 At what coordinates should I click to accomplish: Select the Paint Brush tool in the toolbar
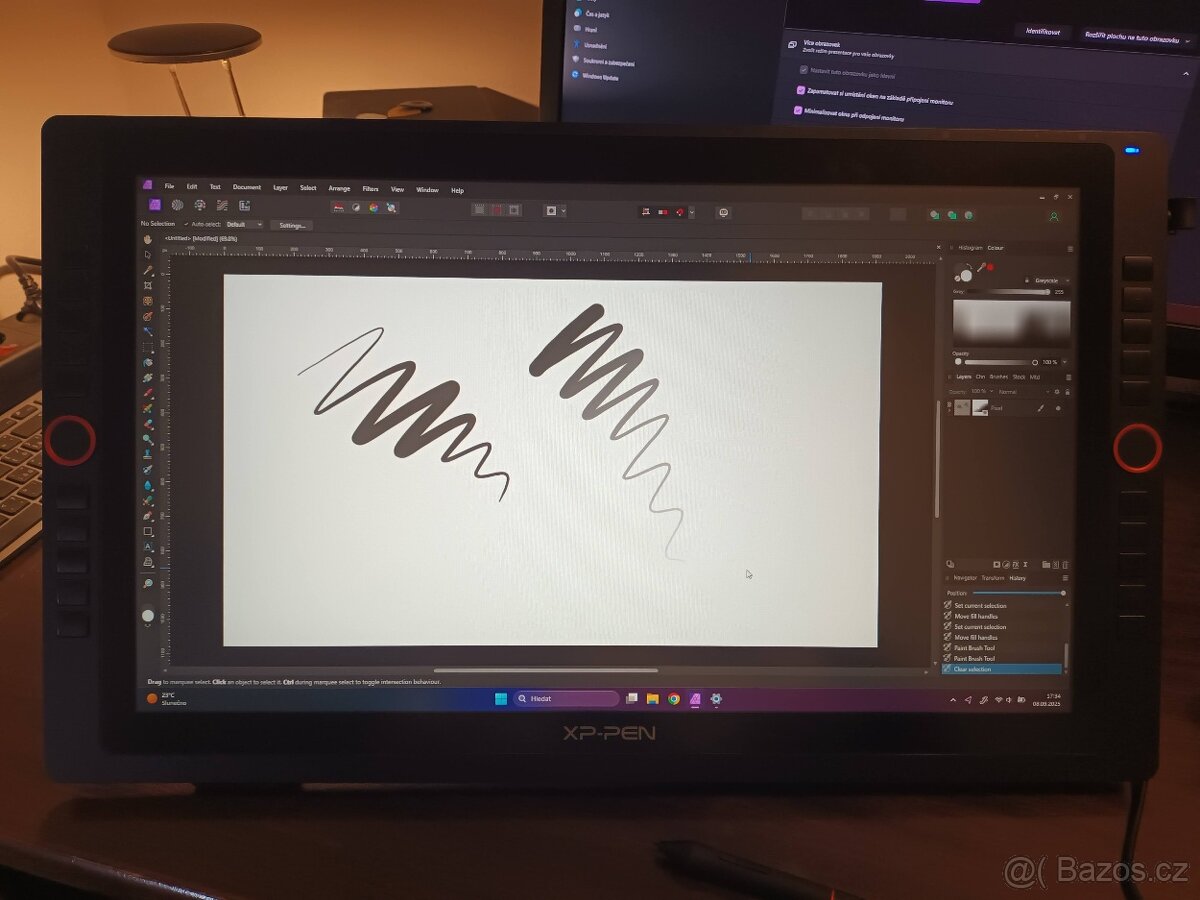(x=147, y=389)
